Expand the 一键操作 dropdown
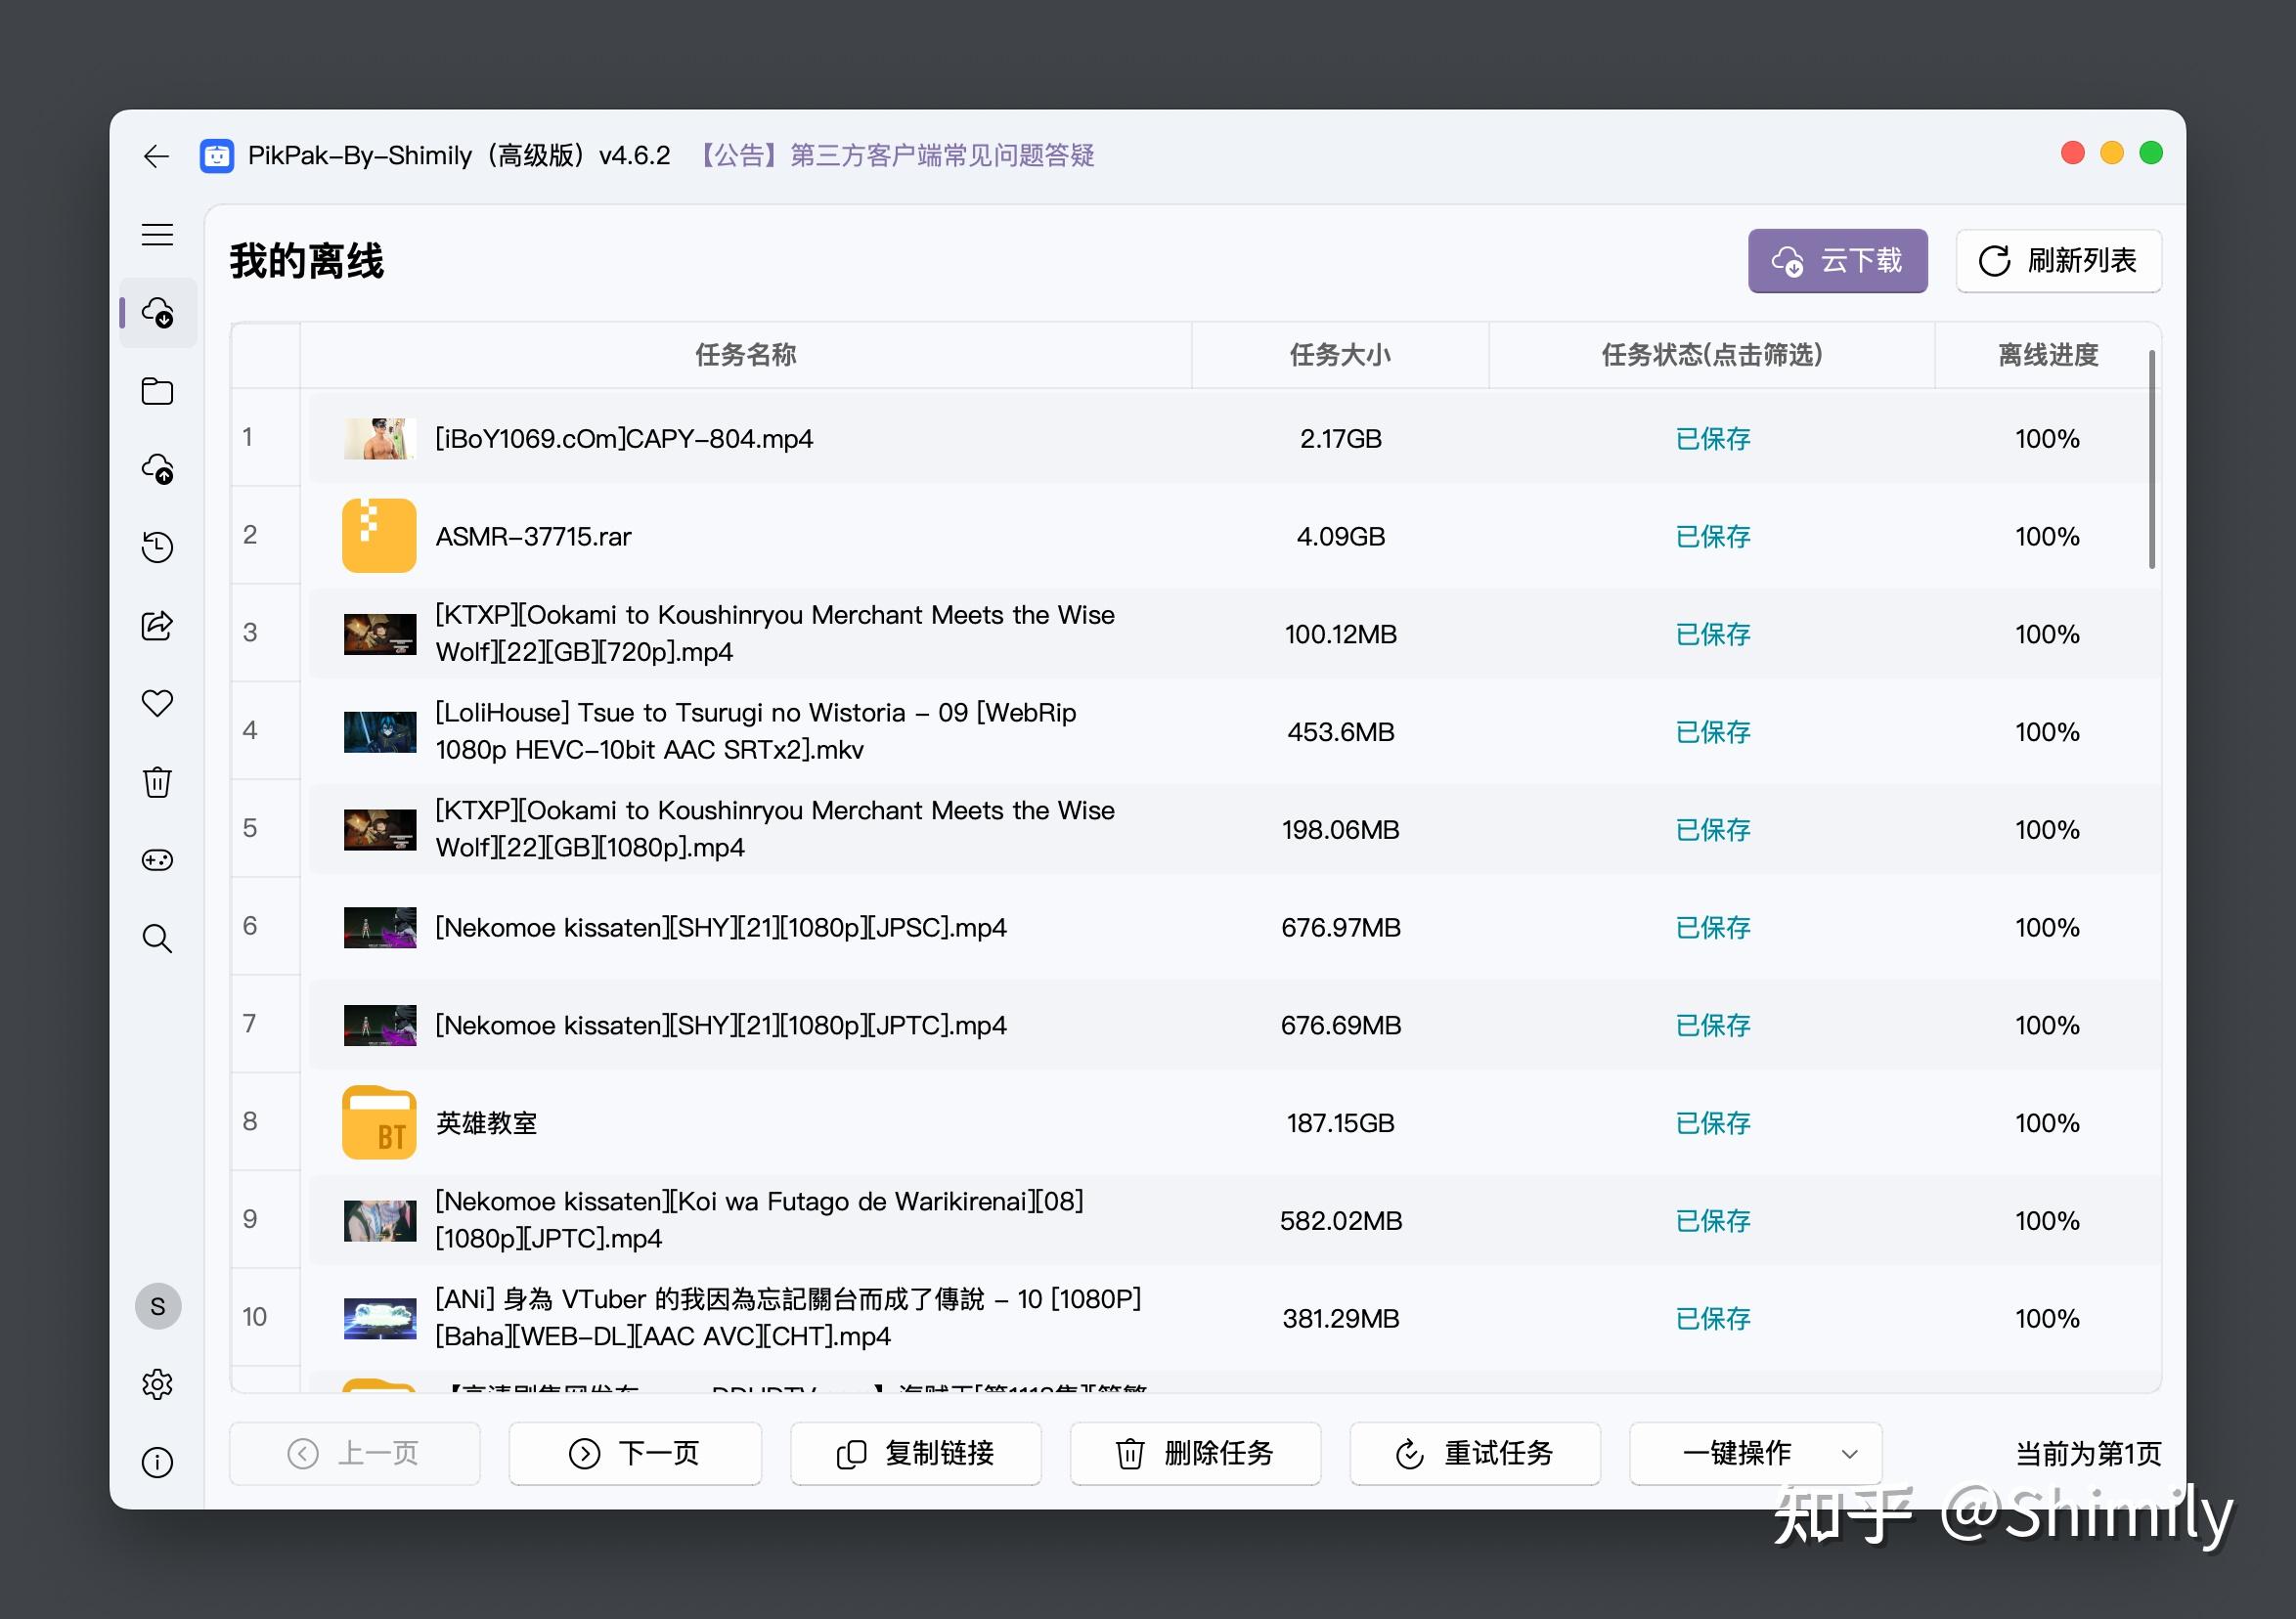Screen dimensions: 2296x1619 [x=1755, y=1453]
